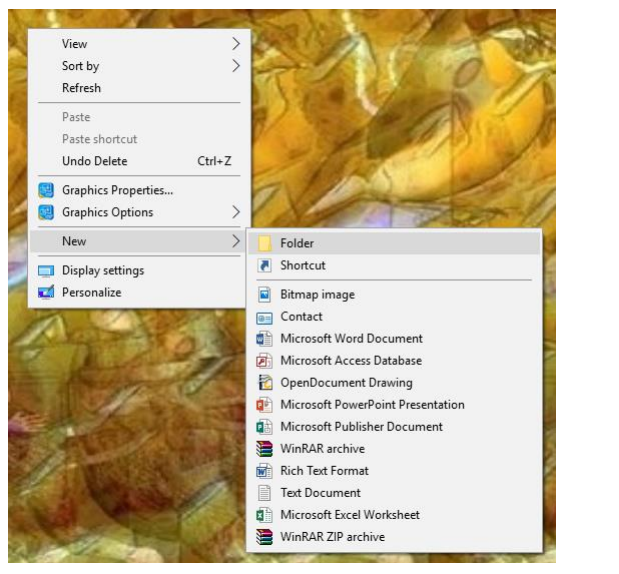The width and height of the screenshot is (619, 574).
Task: Expand the Graphics Options submenu arrow
Action: (236, 212)
